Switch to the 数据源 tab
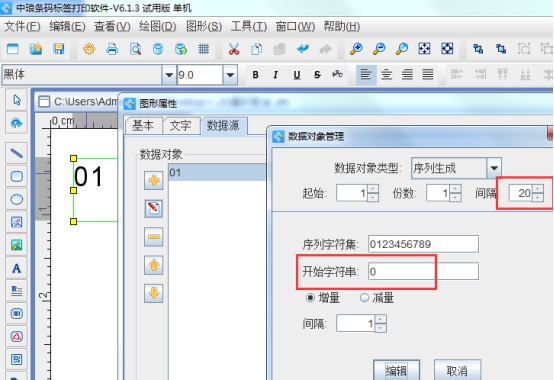 tap(223, 126)
